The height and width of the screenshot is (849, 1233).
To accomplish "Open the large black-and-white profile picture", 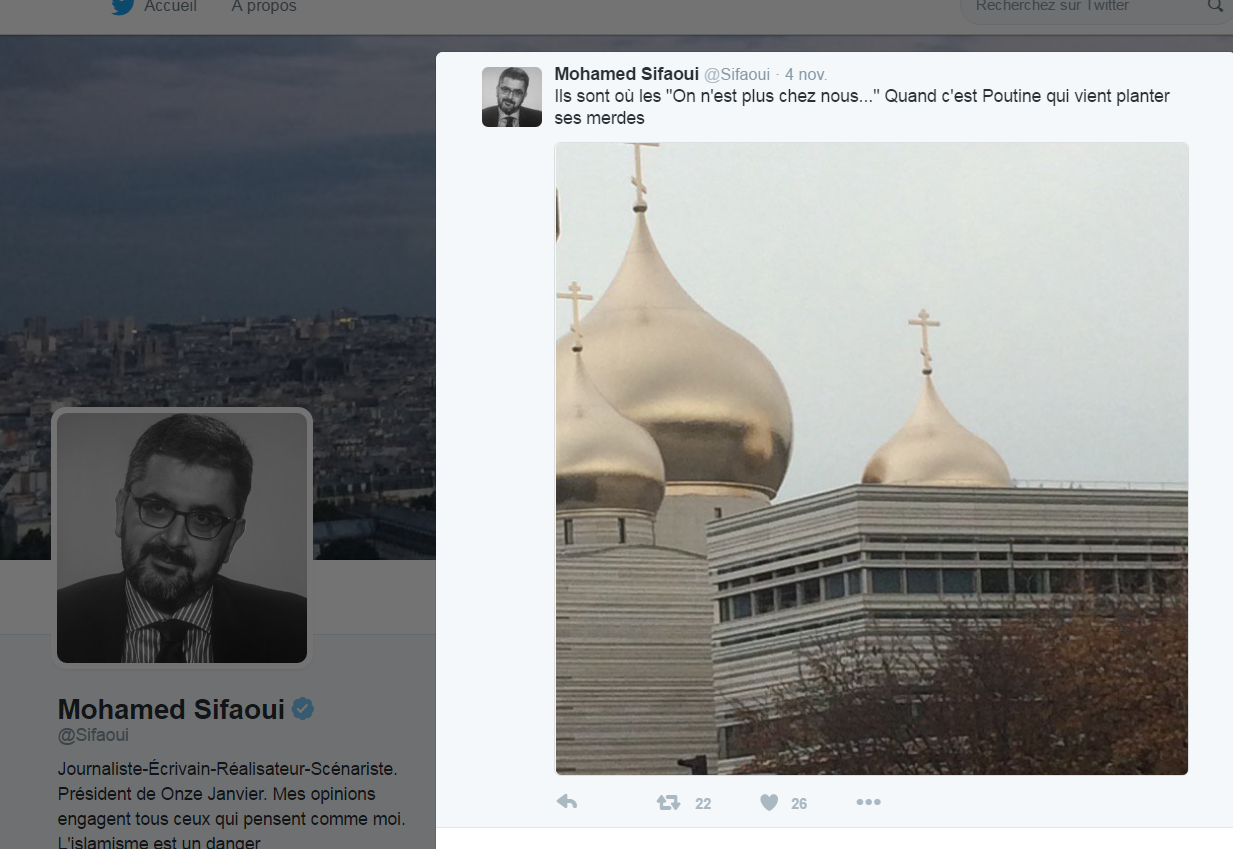I will pos(182,537).
